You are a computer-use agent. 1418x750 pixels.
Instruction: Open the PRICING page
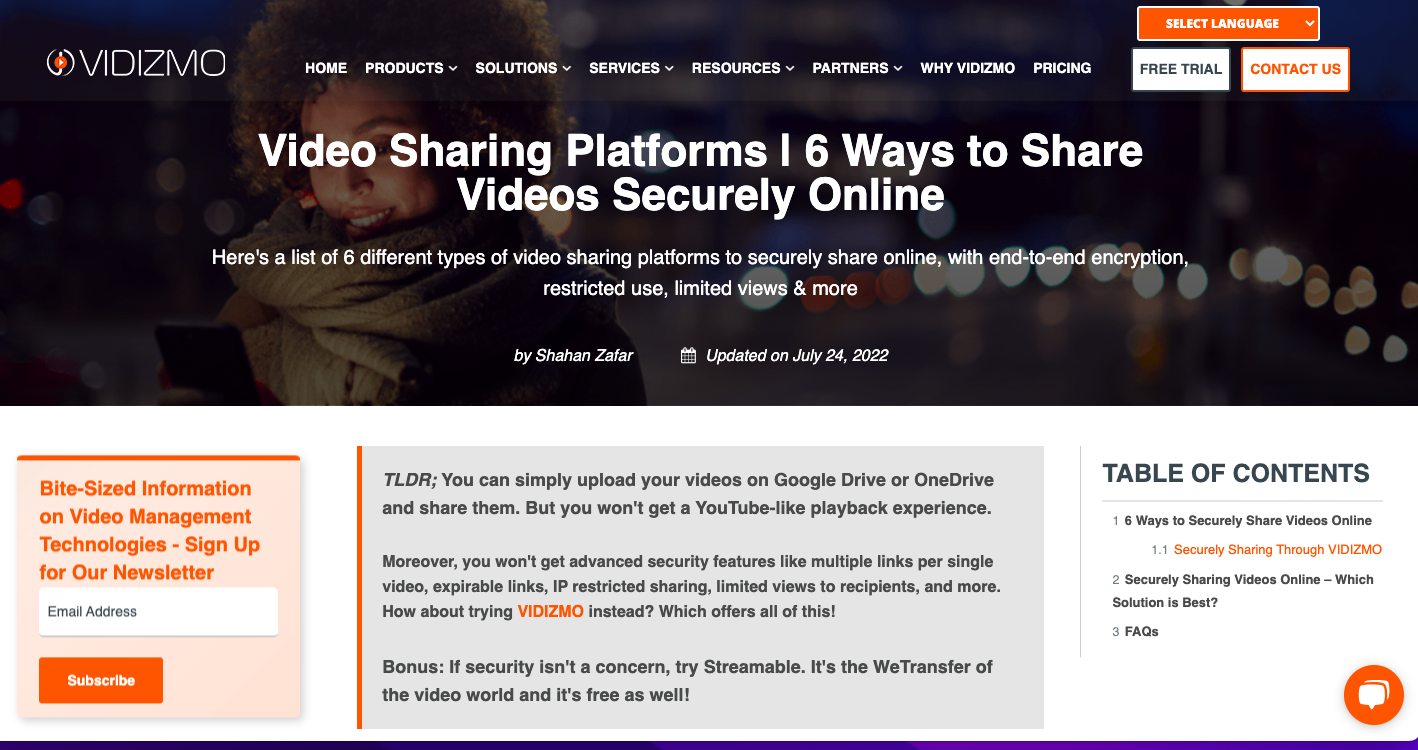click(x=1062, y=68)
